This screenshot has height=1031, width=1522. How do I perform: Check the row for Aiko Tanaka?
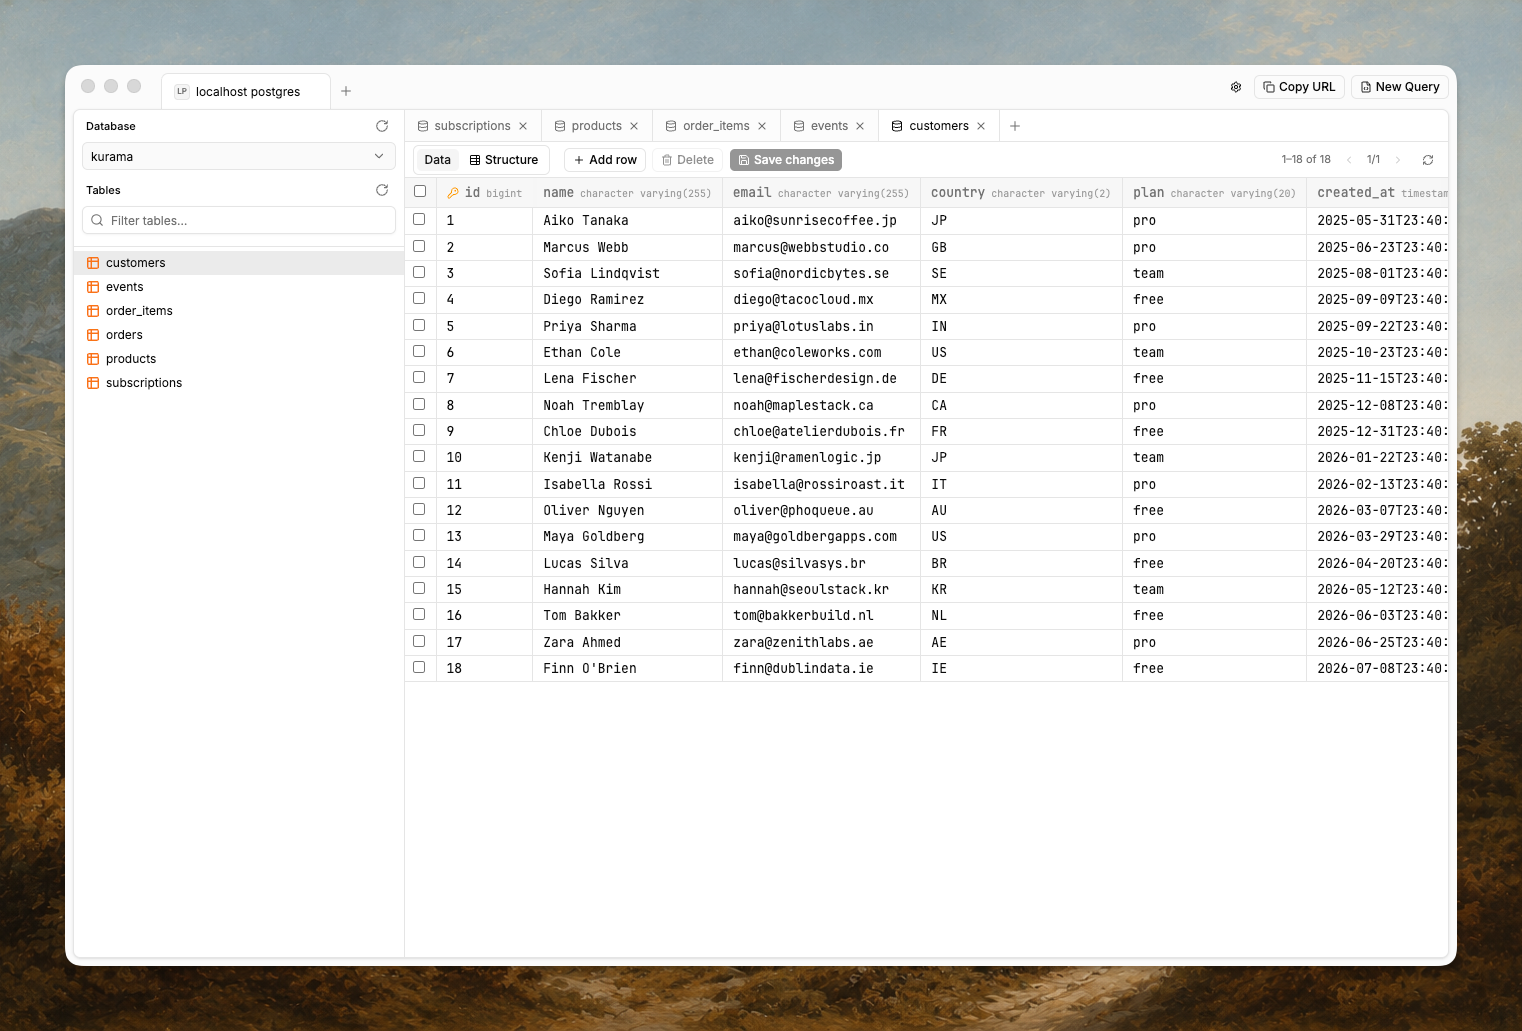(420, 219)
